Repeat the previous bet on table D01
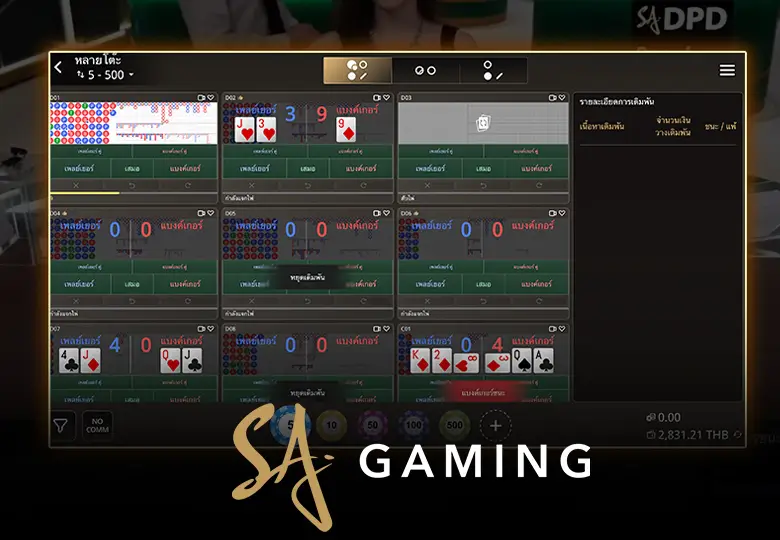The width and height of the screenshot is (780, 540). (188, 185)
